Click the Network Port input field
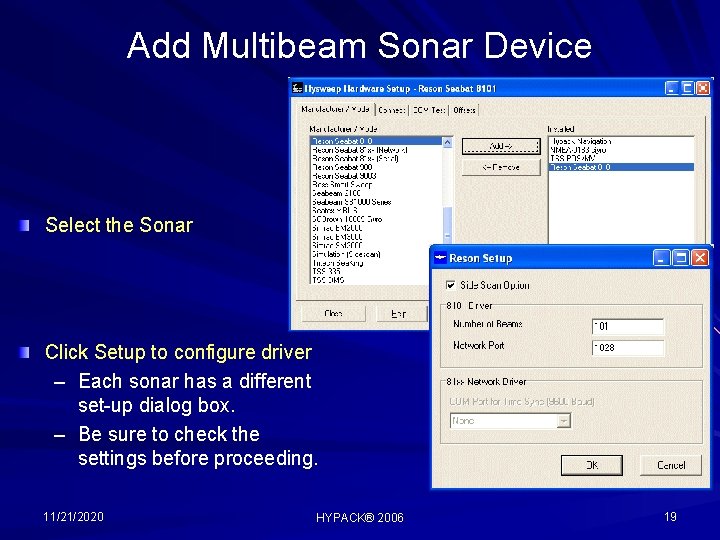The width and height of the screenshot is (720, 540). coord(628,348)
